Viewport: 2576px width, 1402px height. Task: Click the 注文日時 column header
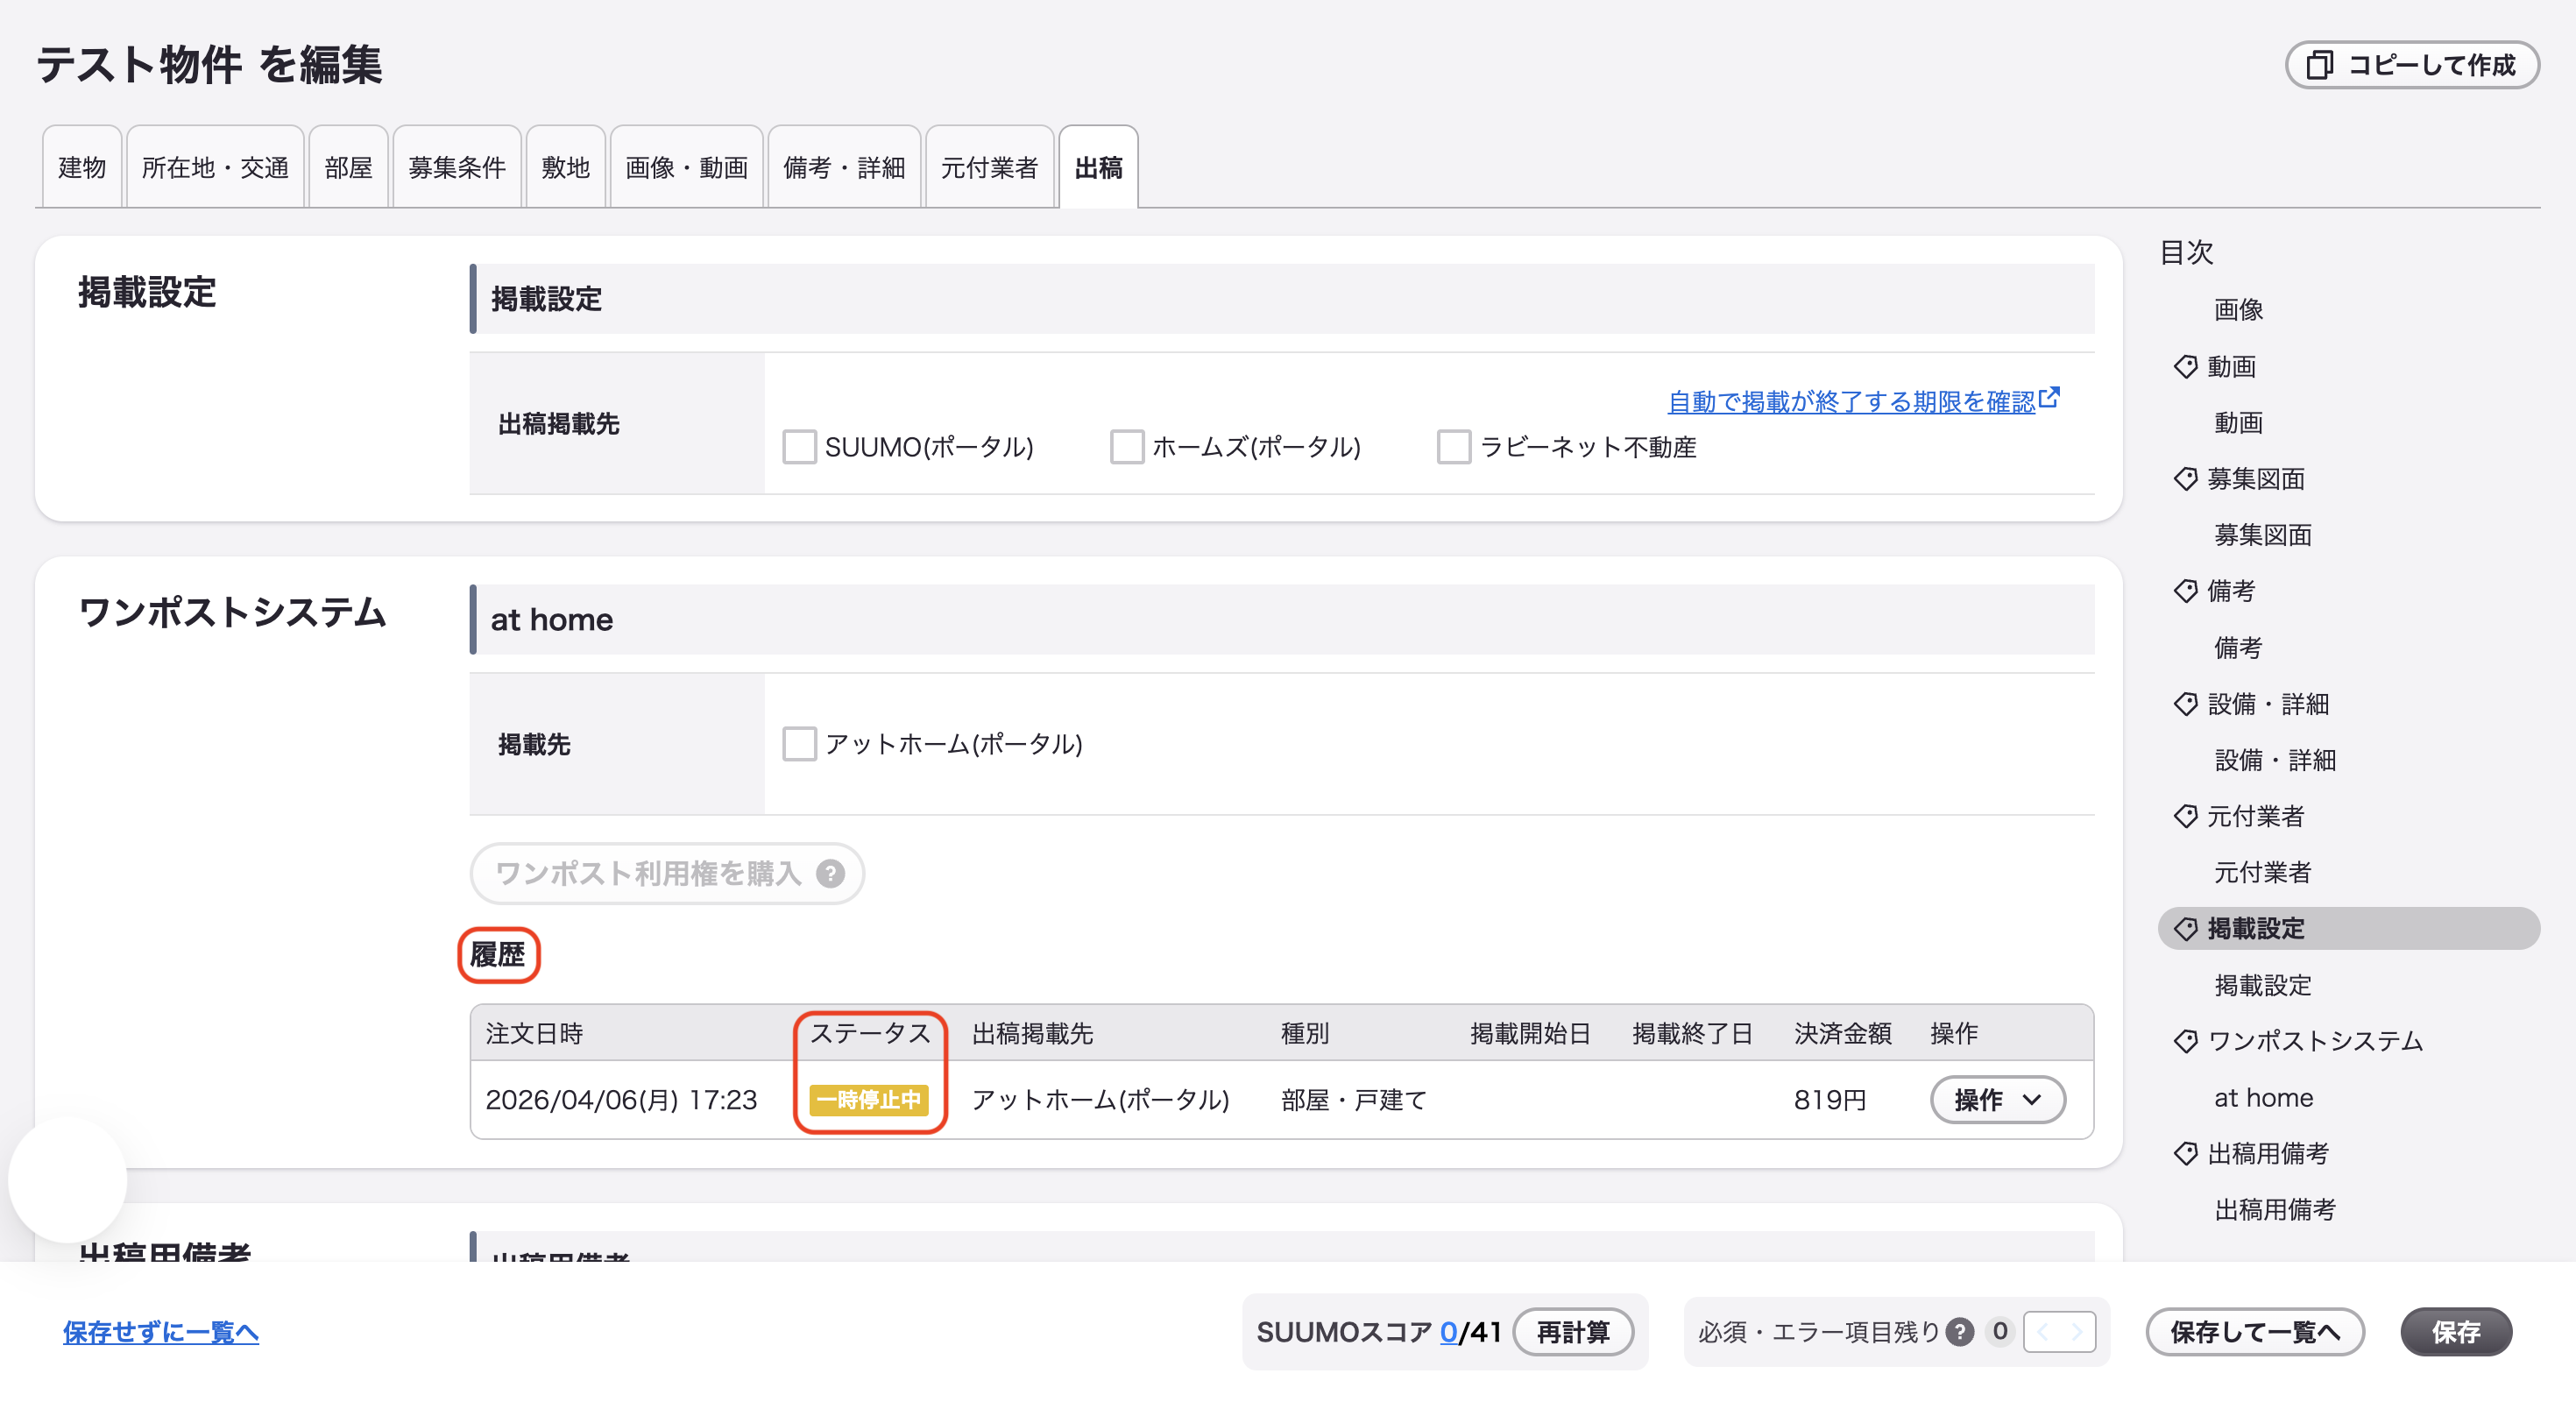click(534, 1033)
